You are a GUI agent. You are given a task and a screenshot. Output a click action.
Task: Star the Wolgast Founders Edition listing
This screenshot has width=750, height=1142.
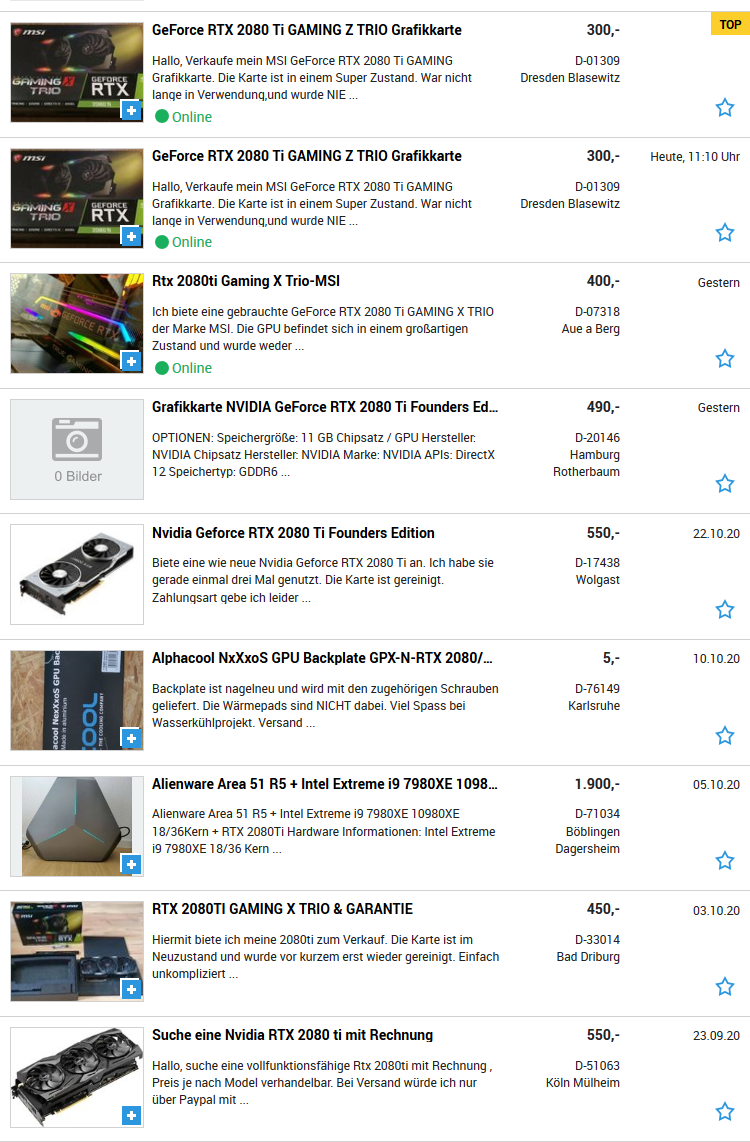tap(725, 610)
